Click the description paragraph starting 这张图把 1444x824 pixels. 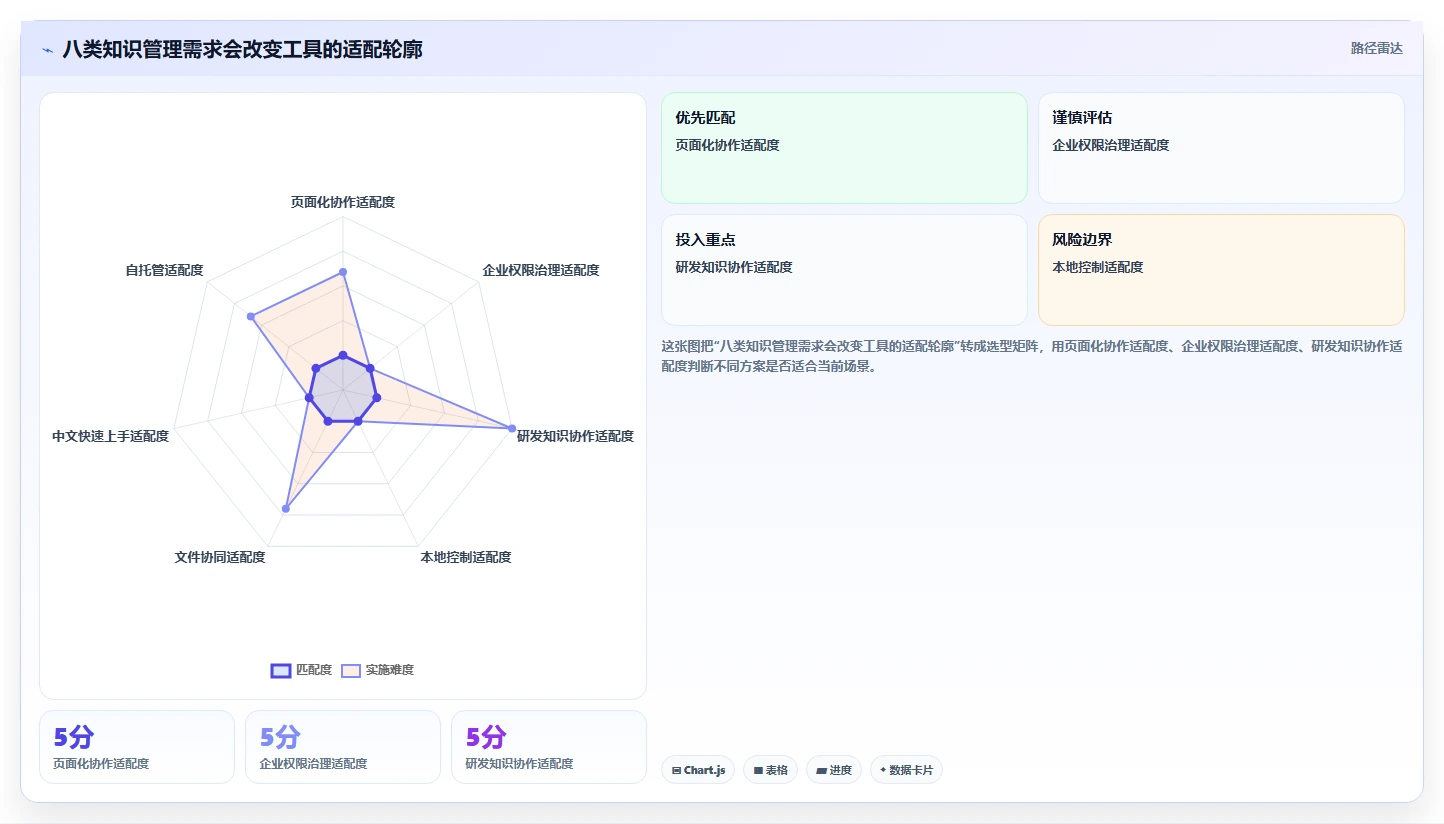(x=1032, y=356)
